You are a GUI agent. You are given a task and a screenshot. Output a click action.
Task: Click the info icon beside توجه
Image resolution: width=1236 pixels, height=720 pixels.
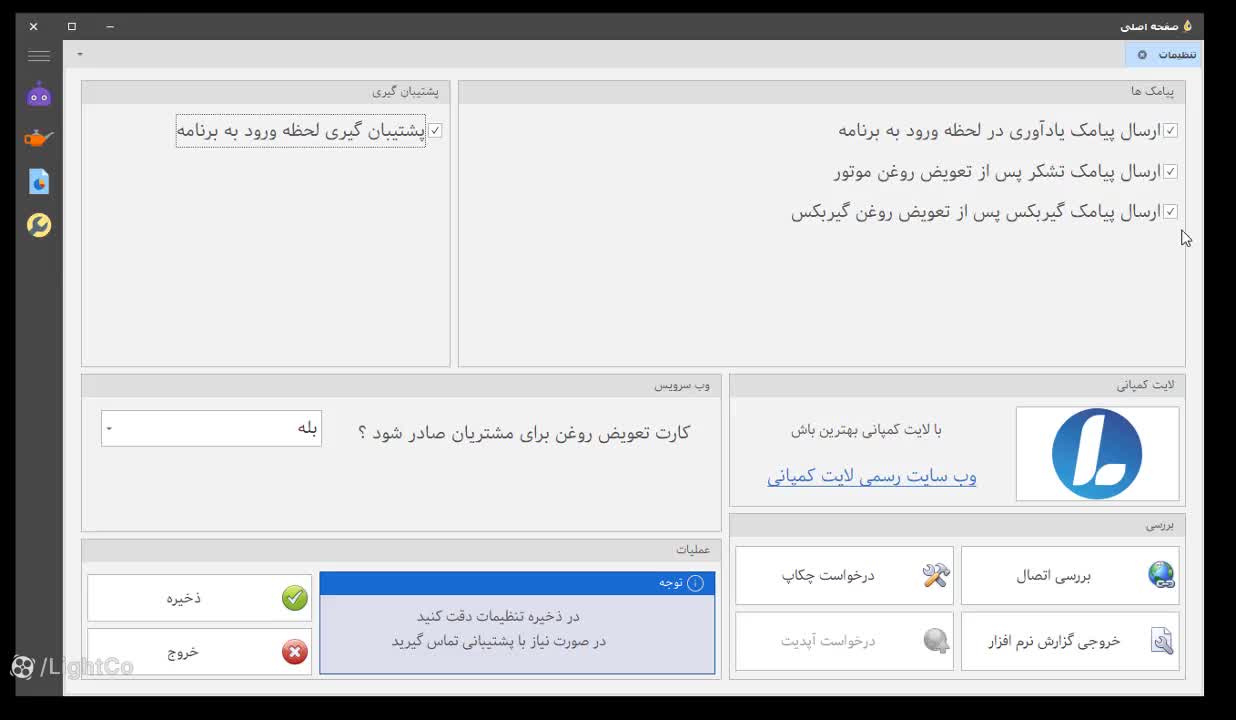(x=696, y=583)
